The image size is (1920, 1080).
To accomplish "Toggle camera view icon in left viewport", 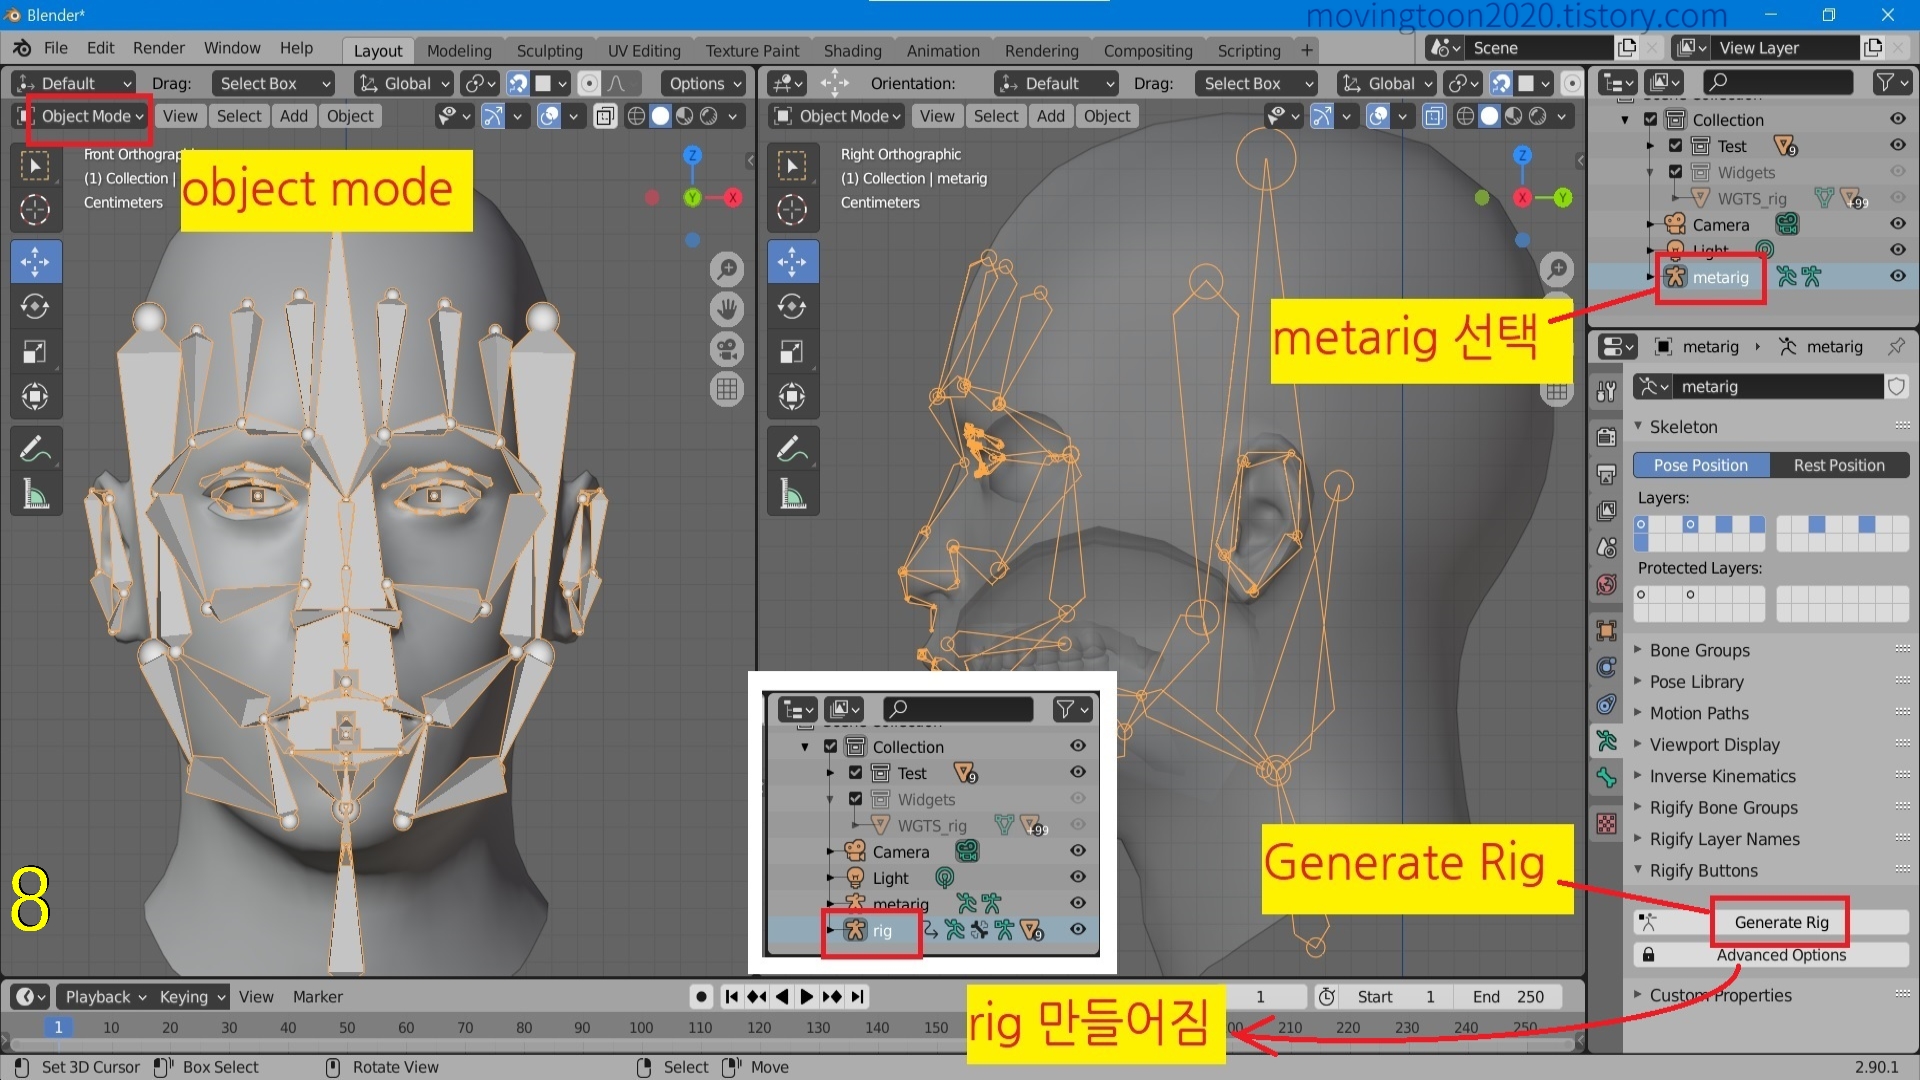I will click(x=727, y=349).
